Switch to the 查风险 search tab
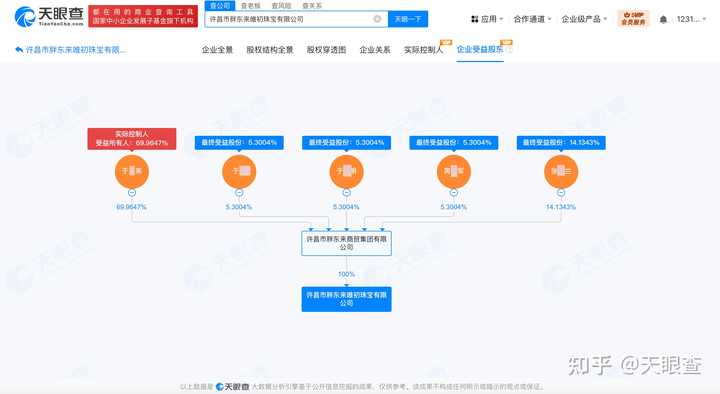The height and width of the screenshot is (394, 720). click(x=281, y=6)
